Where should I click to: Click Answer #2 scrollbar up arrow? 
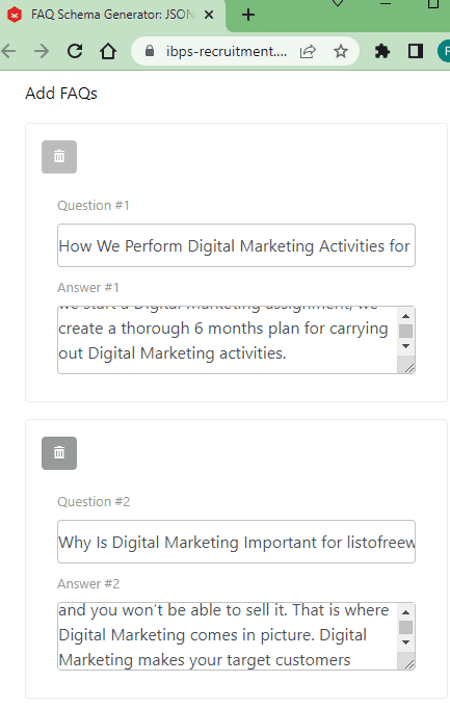click(x=406, y=612)
